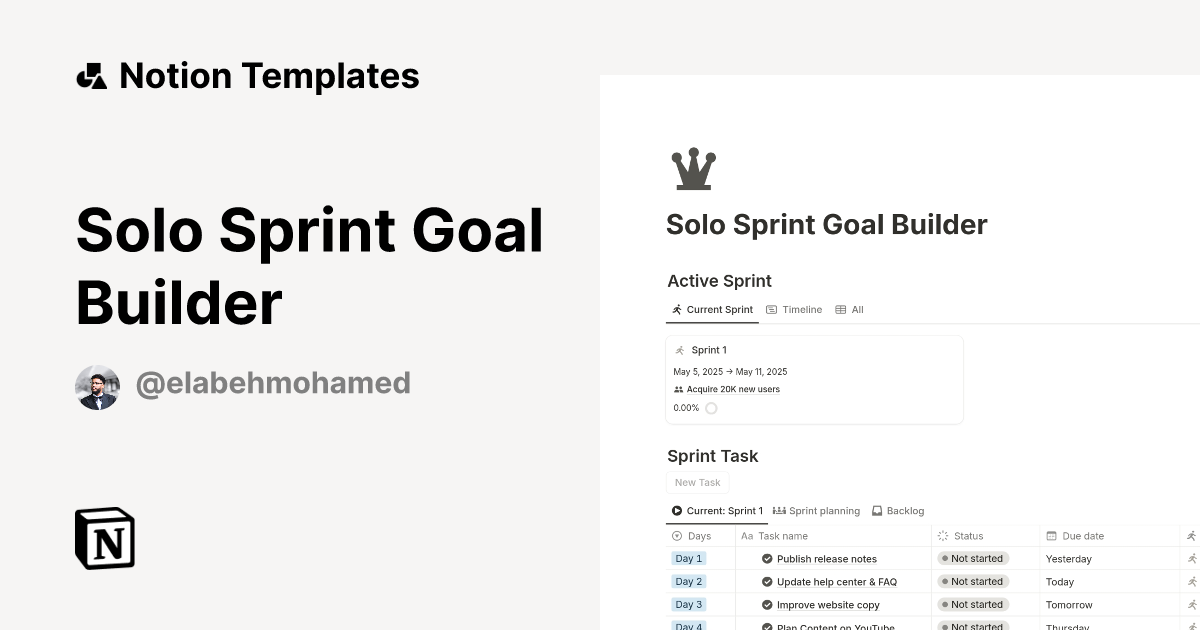This screenshot has height=630, width=1200.
Task: Click the calendar icon in the Due date column
Action: [1050, 536]
